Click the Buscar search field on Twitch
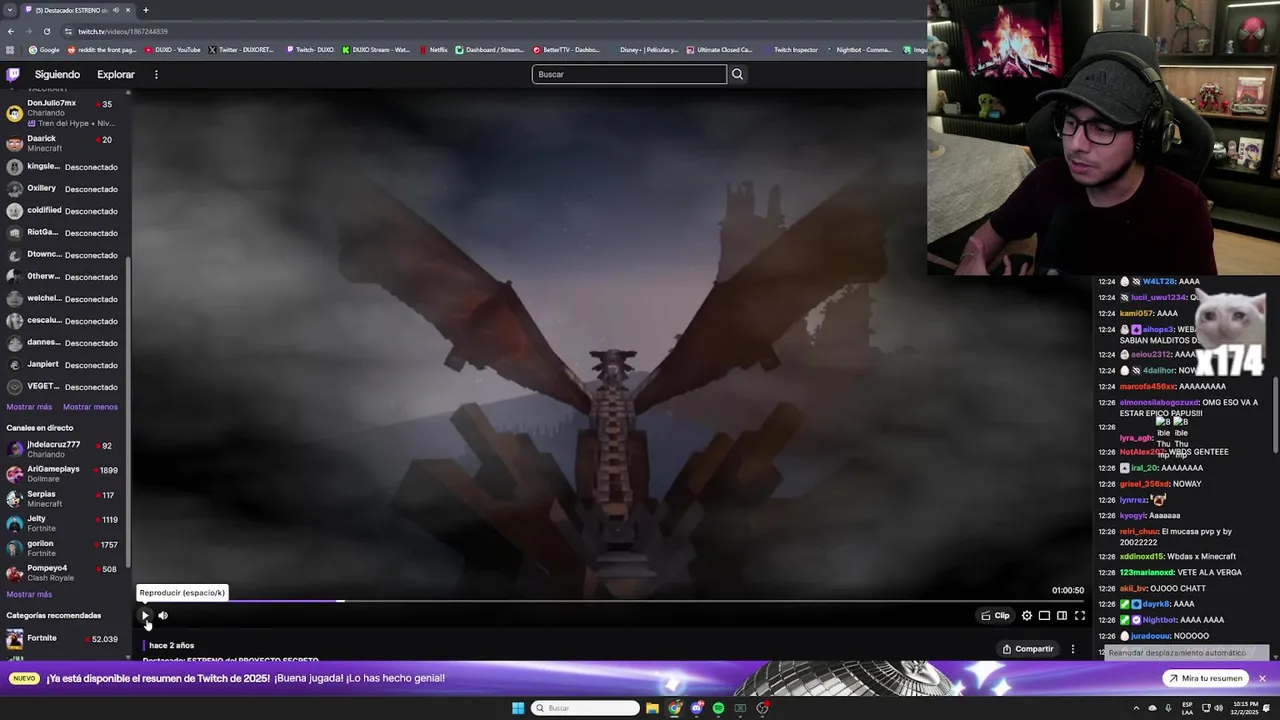The image size is (1280, 720). (x=629, y=74)
